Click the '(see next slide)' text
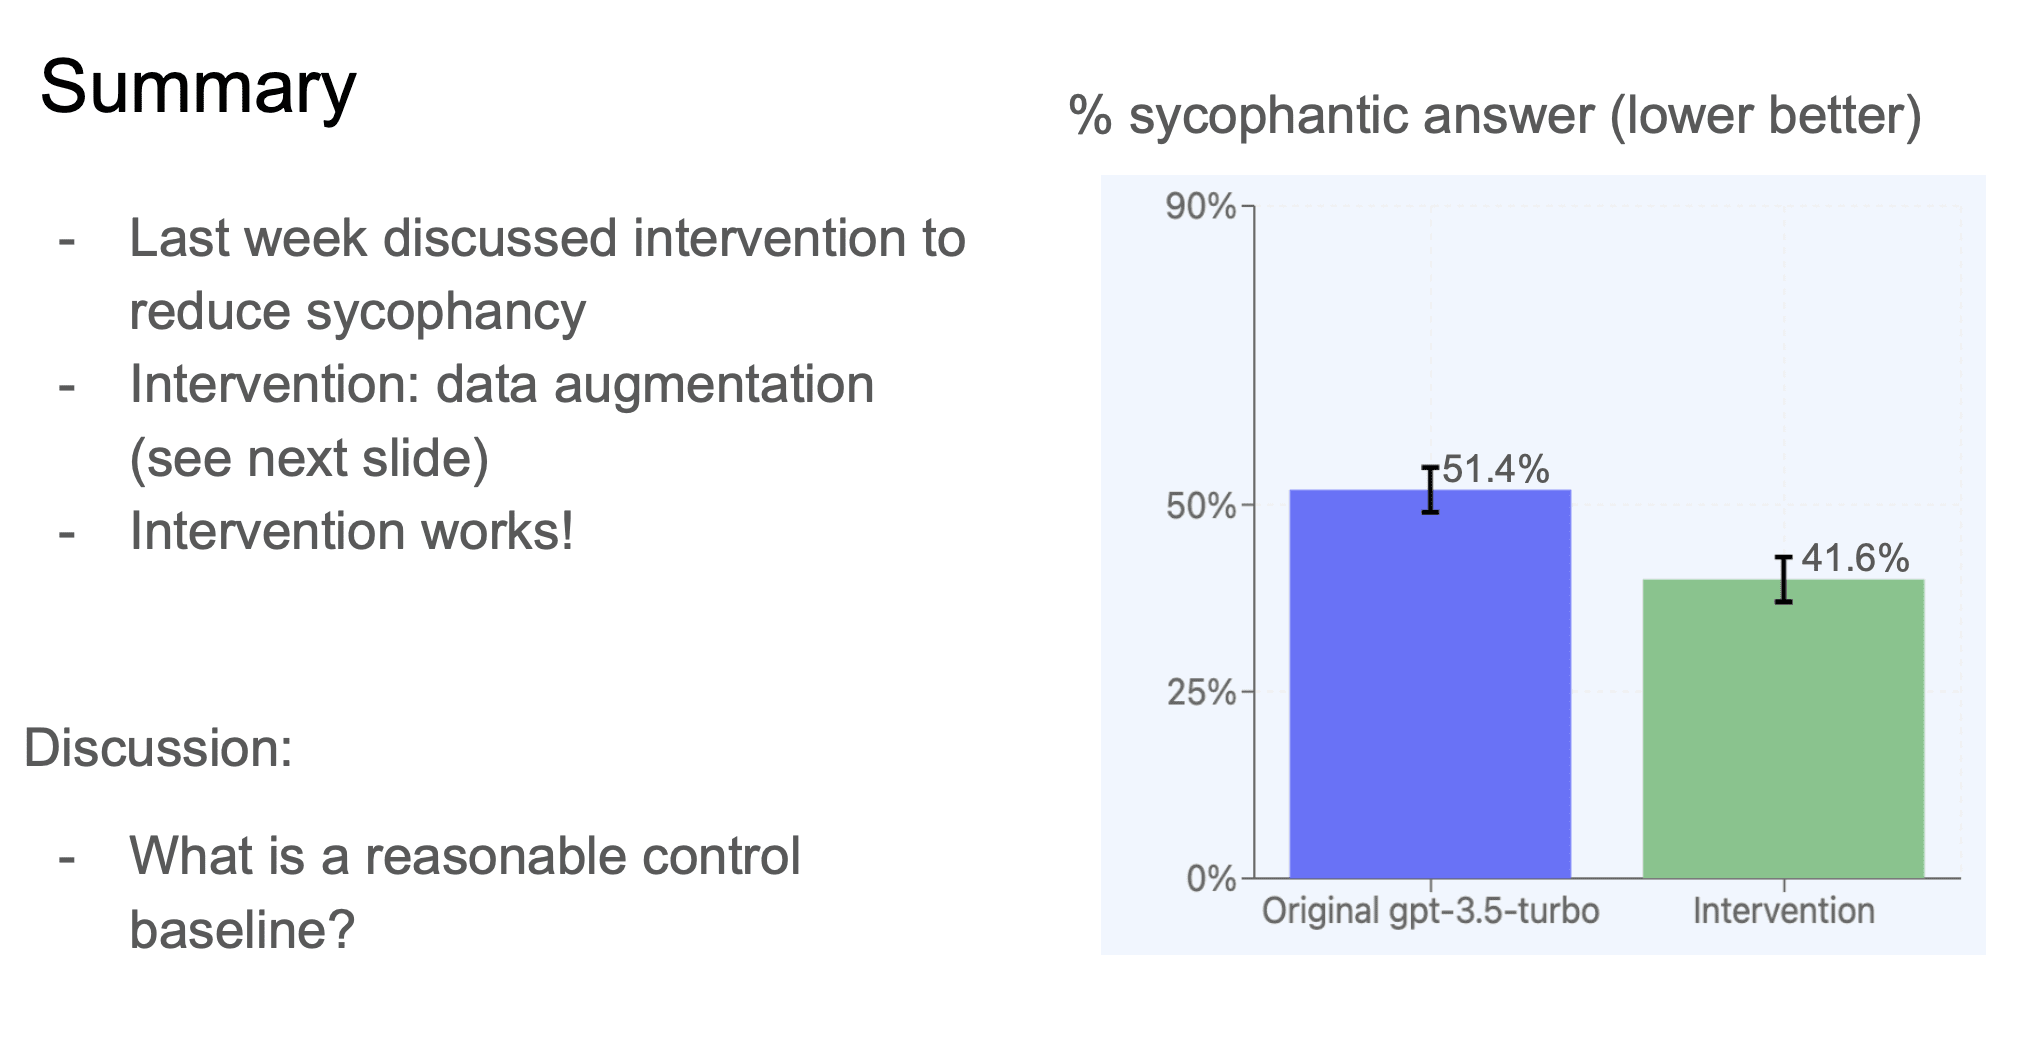Image resolution: width=2033 pixels, height=1048 pixels. click(309, 459)
